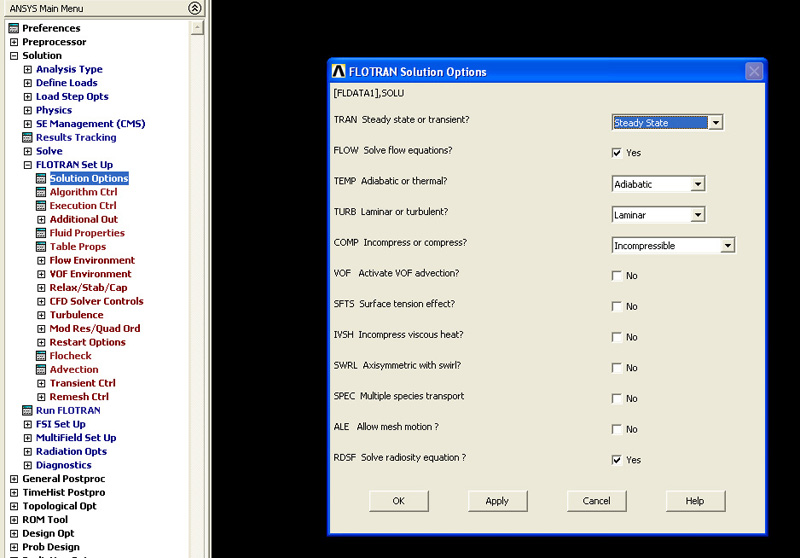Click the Execution Ctrl dialog icon
This screenshot has width=800, height=558.
tap(41, 206)
